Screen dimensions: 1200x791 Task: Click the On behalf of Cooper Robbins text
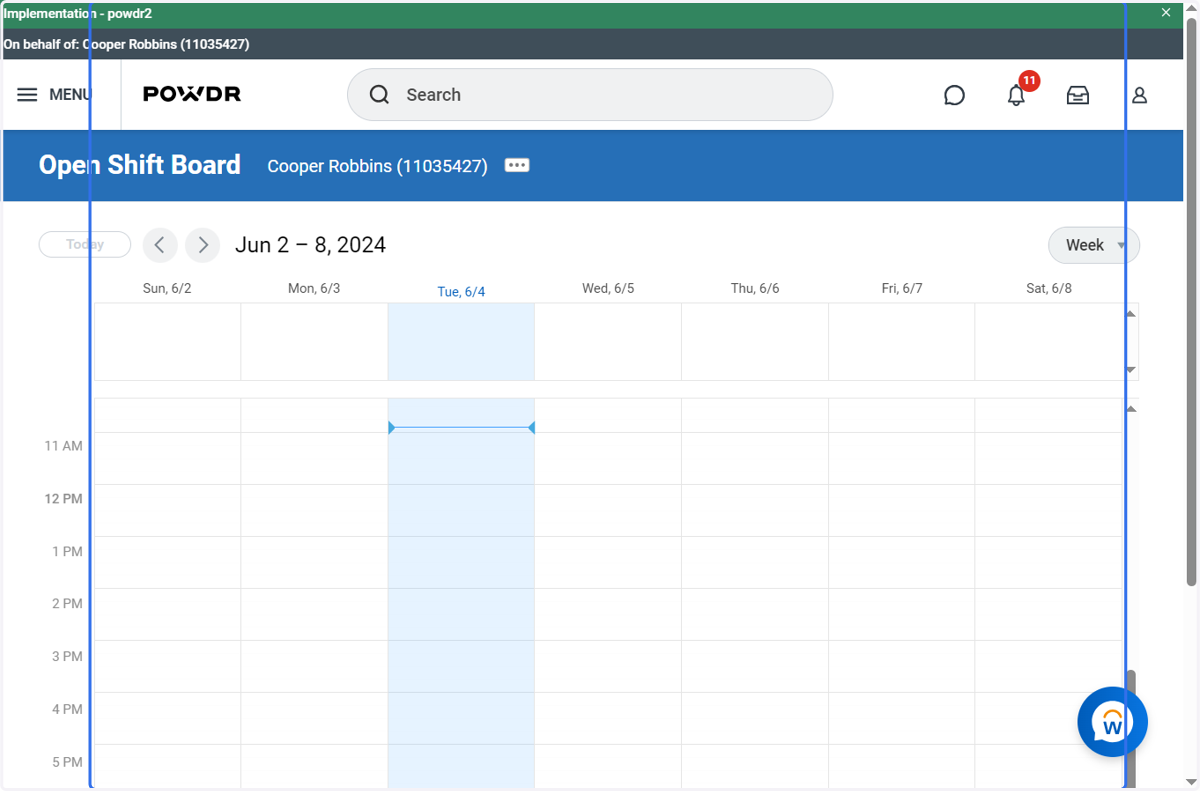coord(126,44)
